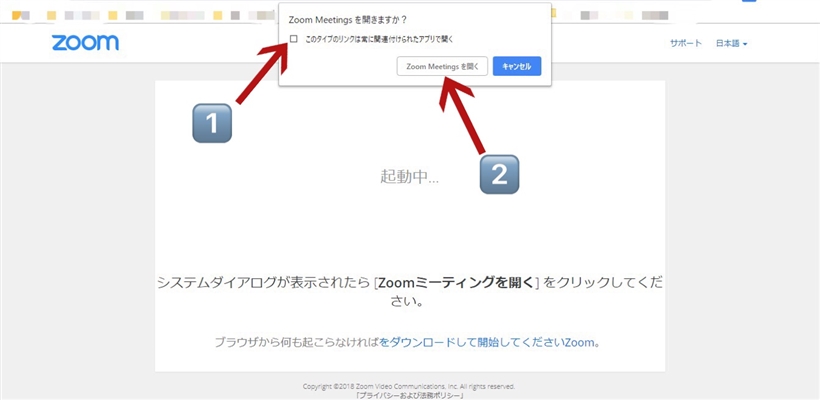Image resolution: width=820 pixels, height=400 pixels.
Task: Click the copyright 2018 Zoom Video Communications text
Action: 409,387
